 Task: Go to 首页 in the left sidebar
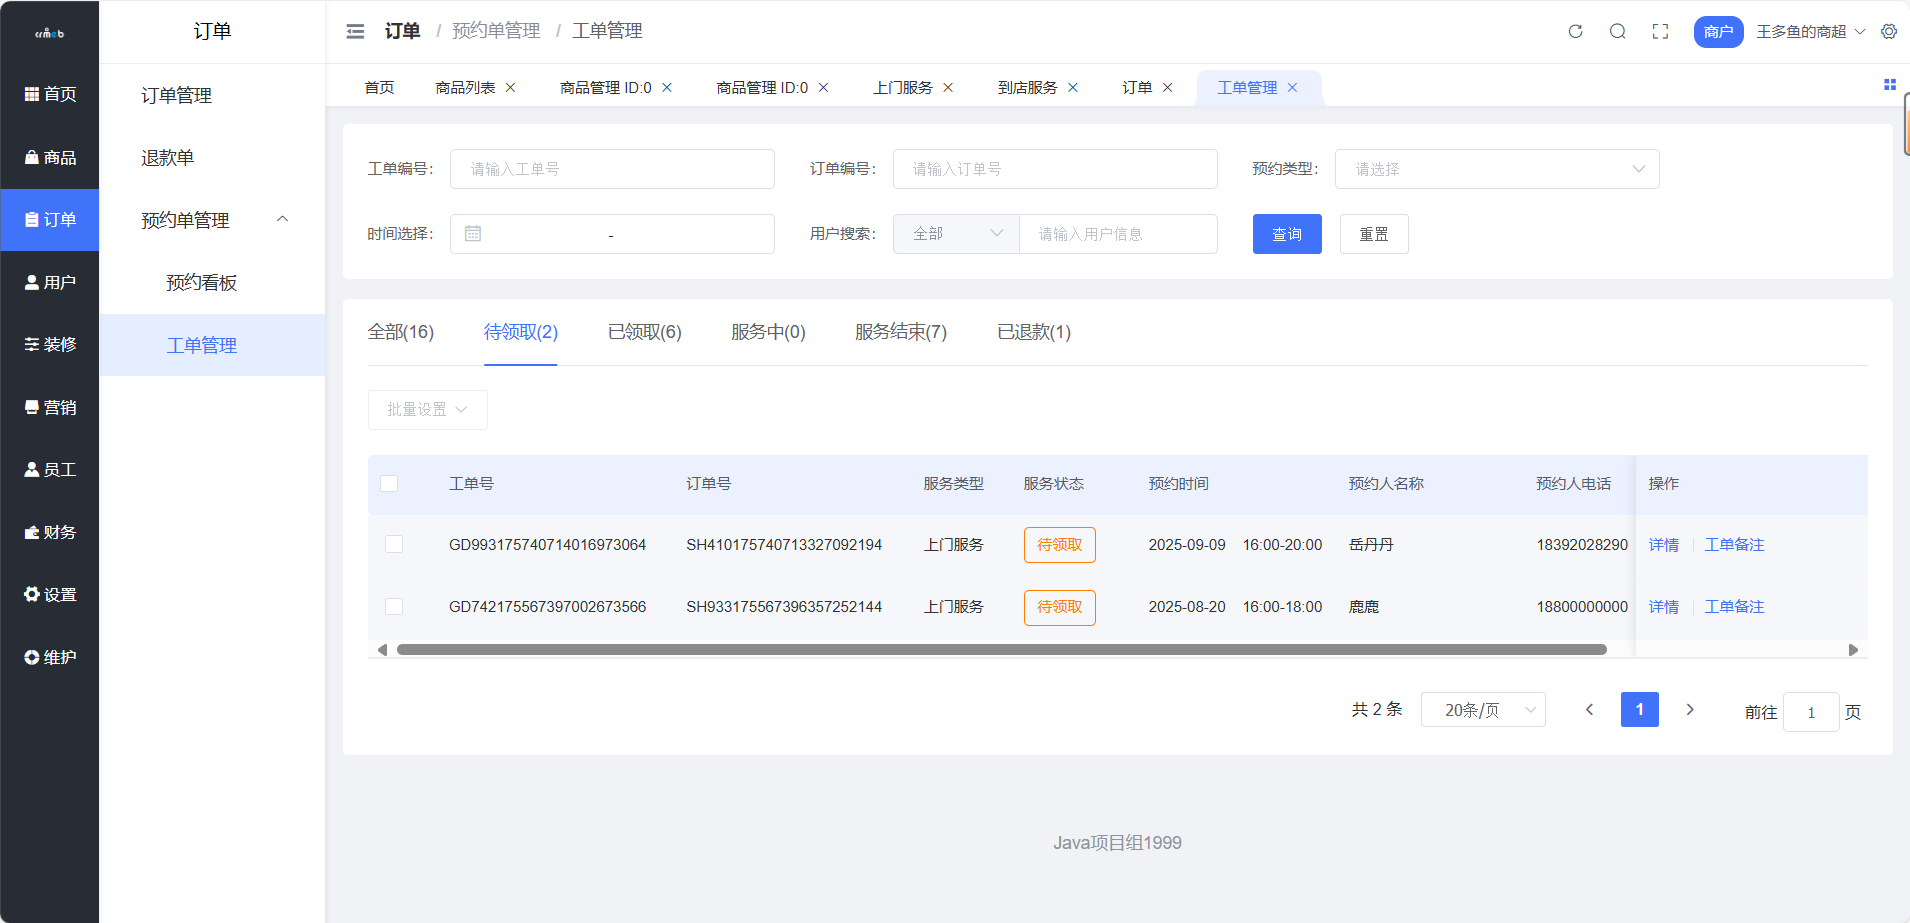[x=50, y=94]
